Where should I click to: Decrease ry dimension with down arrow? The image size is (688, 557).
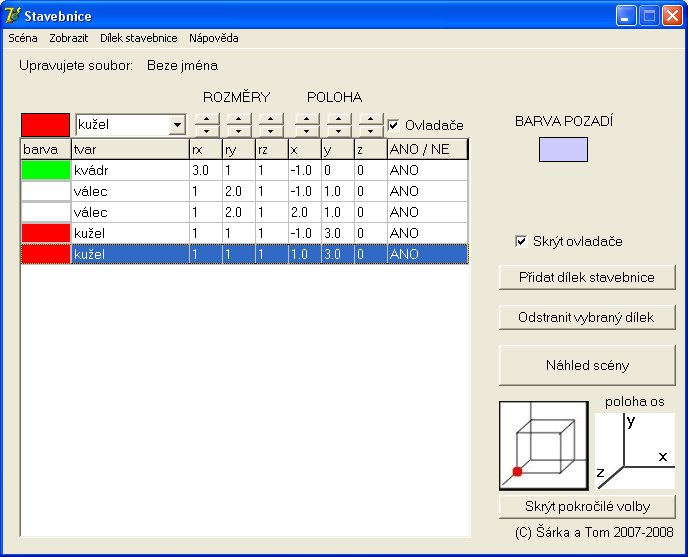coord(239,131)
